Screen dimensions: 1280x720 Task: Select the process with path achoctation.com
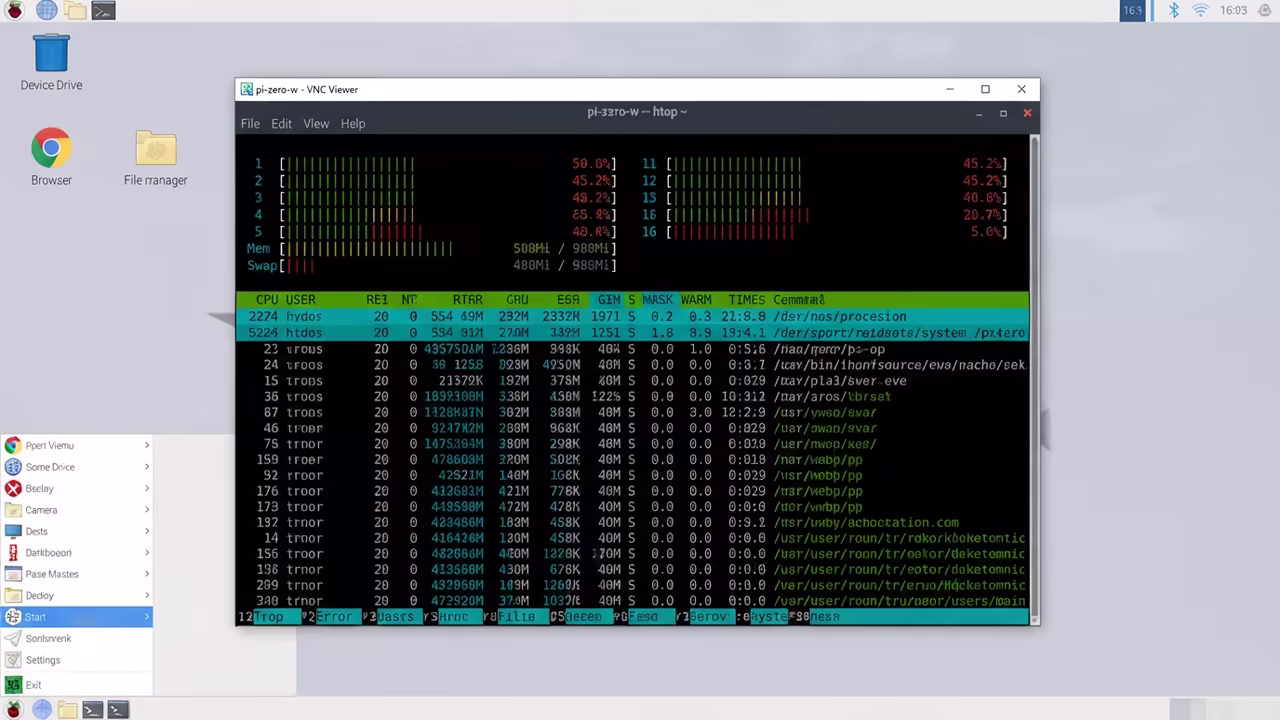click(x=632, y=522)
